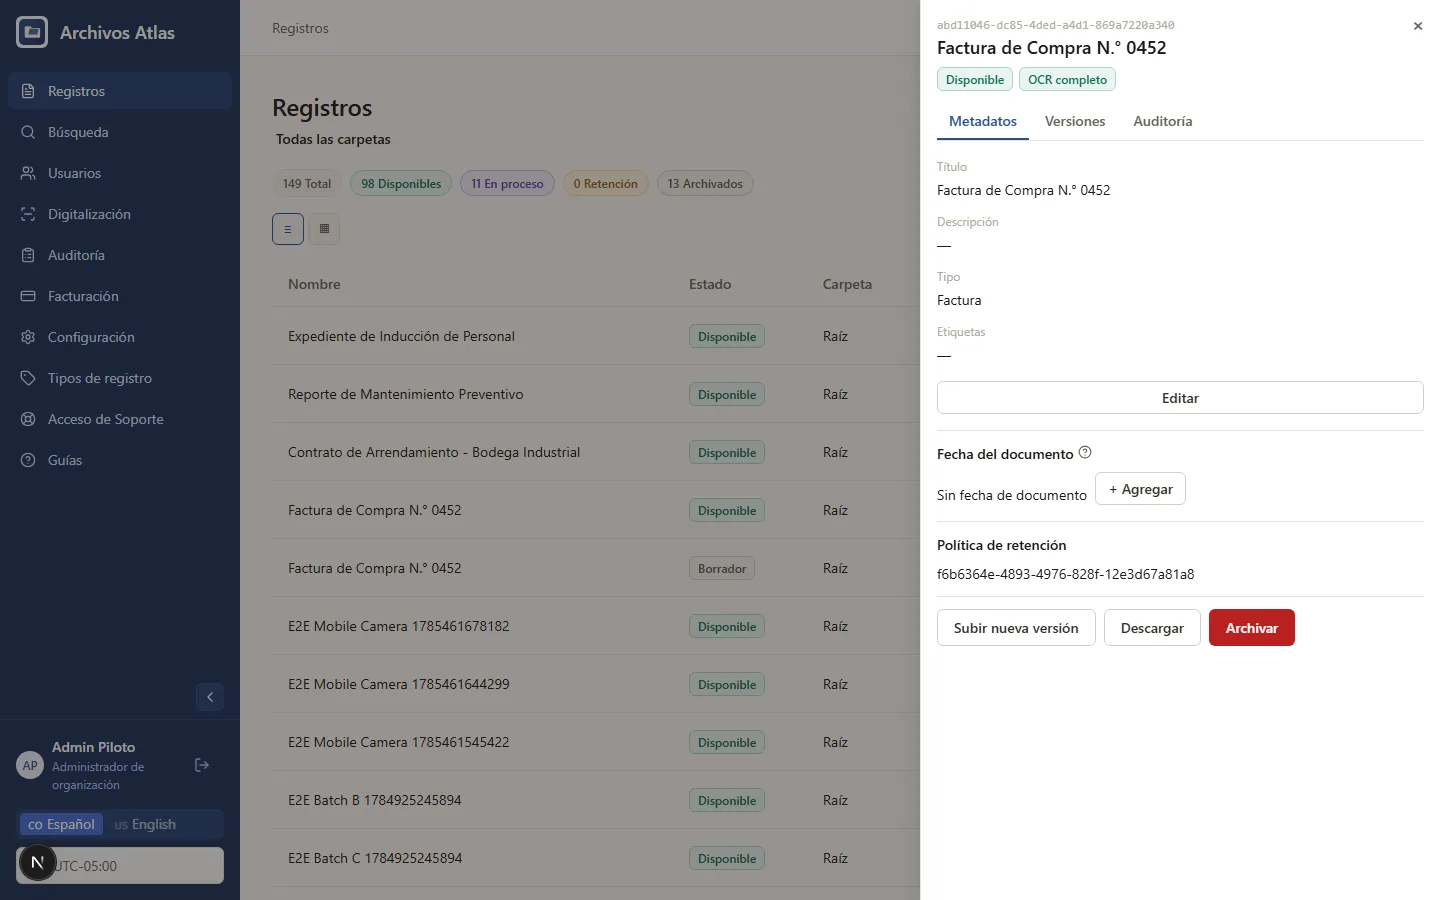The height and width of the screenshot is (900, 1440).
Task: Click the logout icon next to Admin Piloto
Action: 202,765
